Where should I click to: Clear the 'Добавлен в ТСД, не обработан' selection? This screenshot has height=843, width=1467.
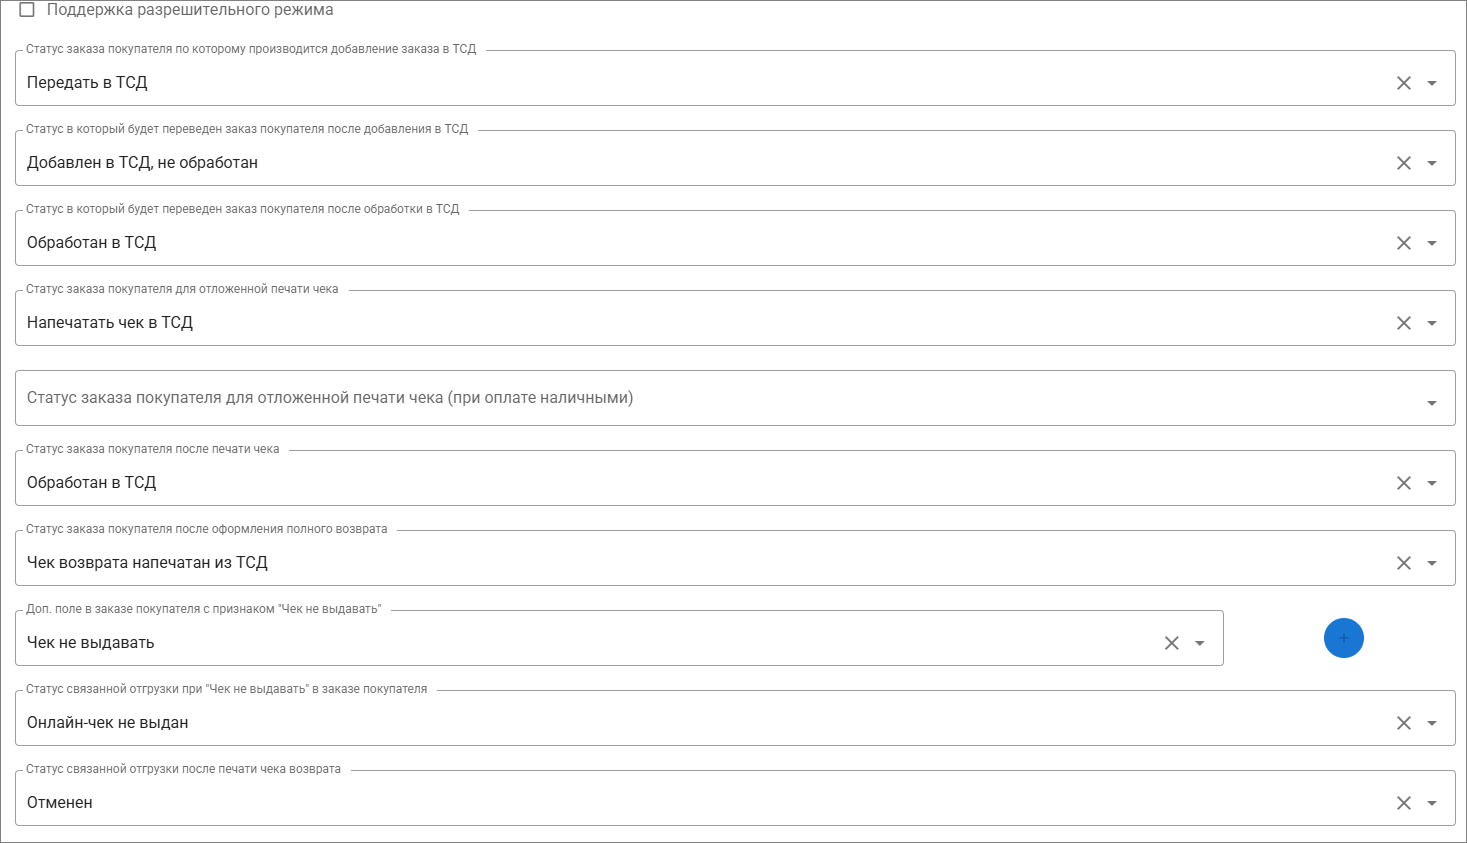coord(1404,163)
